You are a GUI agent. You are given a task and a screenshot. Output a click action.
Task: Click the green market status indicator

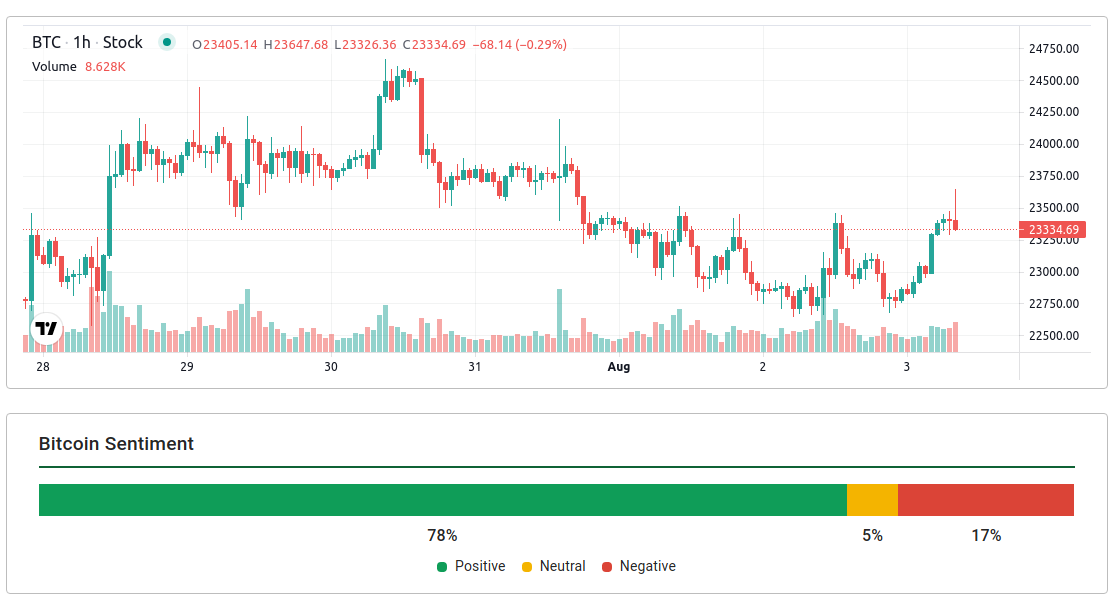point(167,42)
